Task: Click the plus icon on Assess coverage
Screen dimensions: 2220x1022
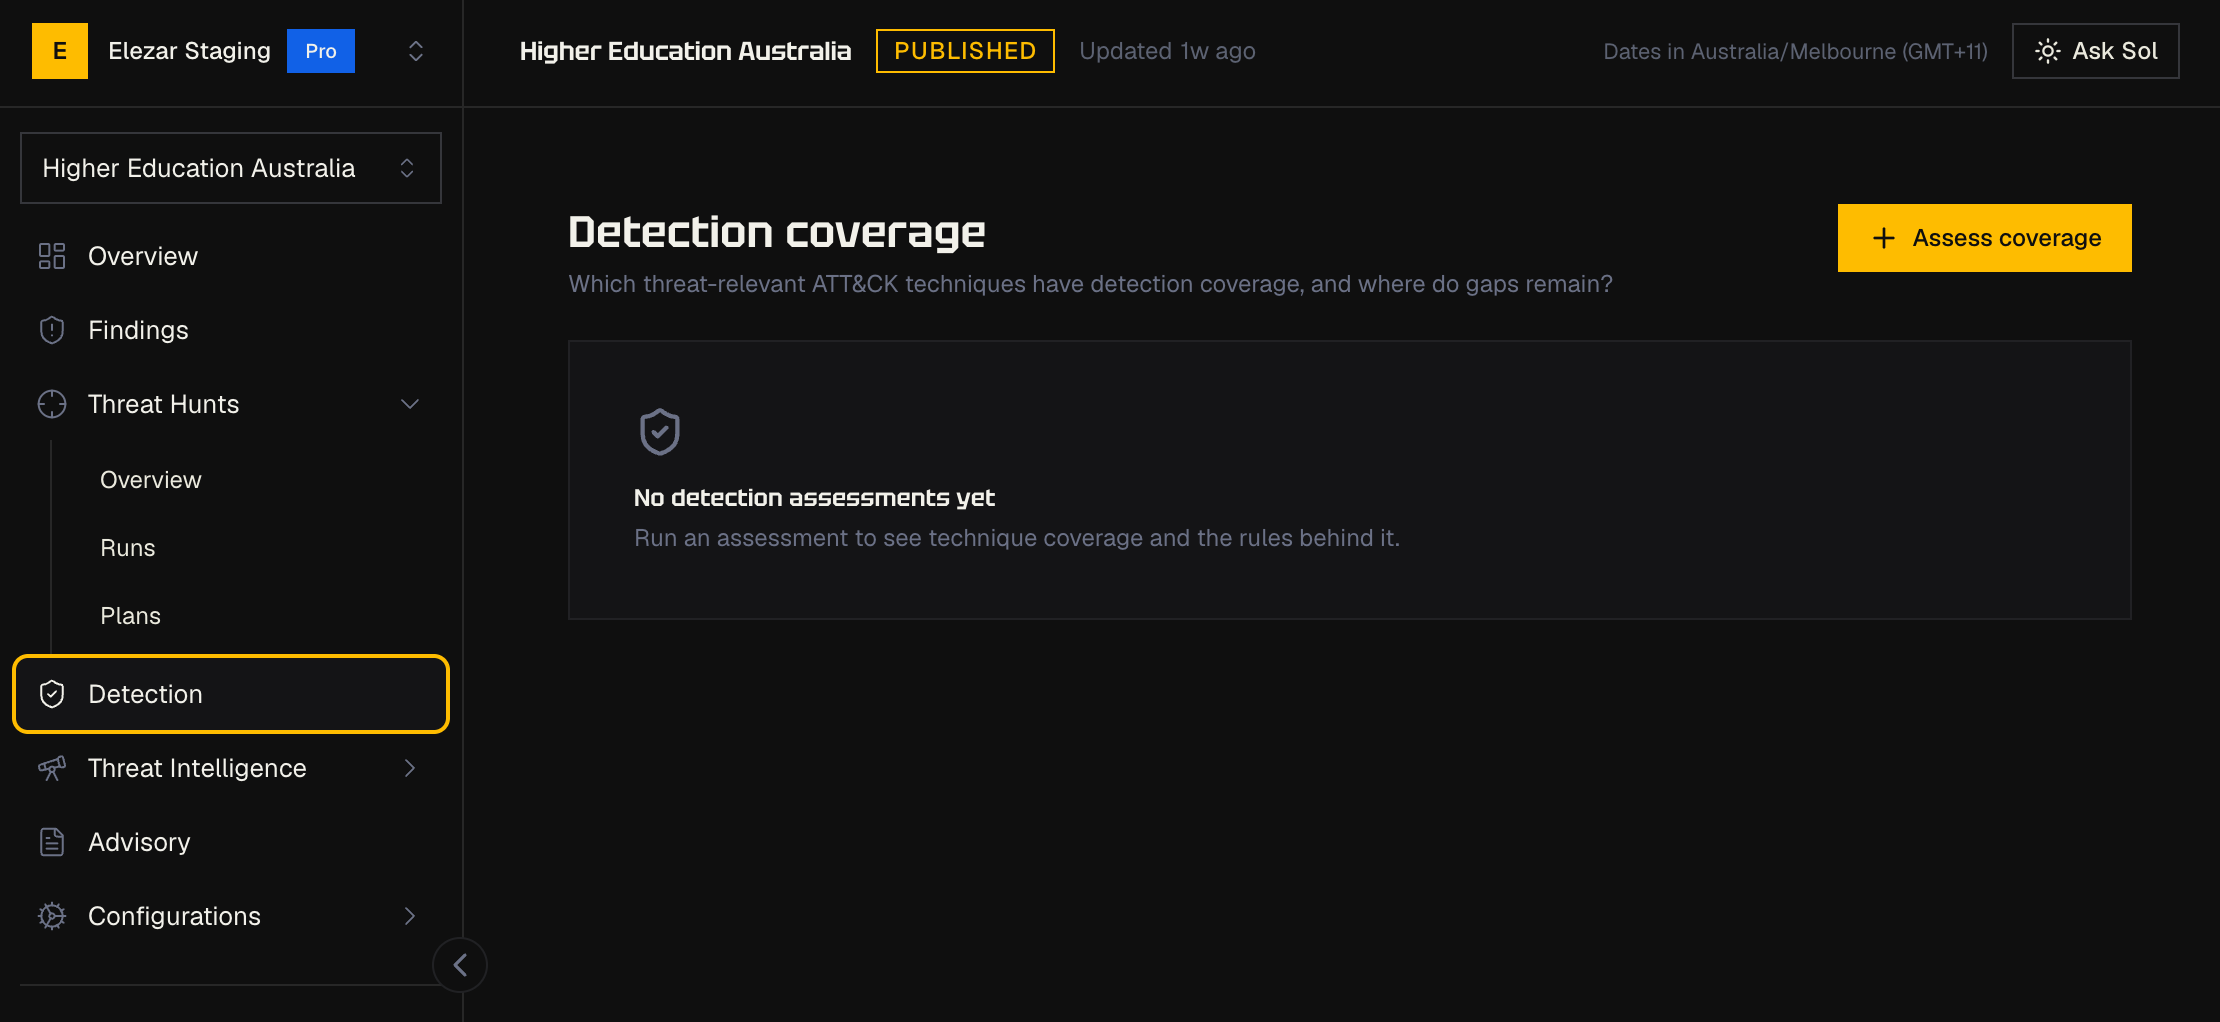Action: [x=1884, y=238]
